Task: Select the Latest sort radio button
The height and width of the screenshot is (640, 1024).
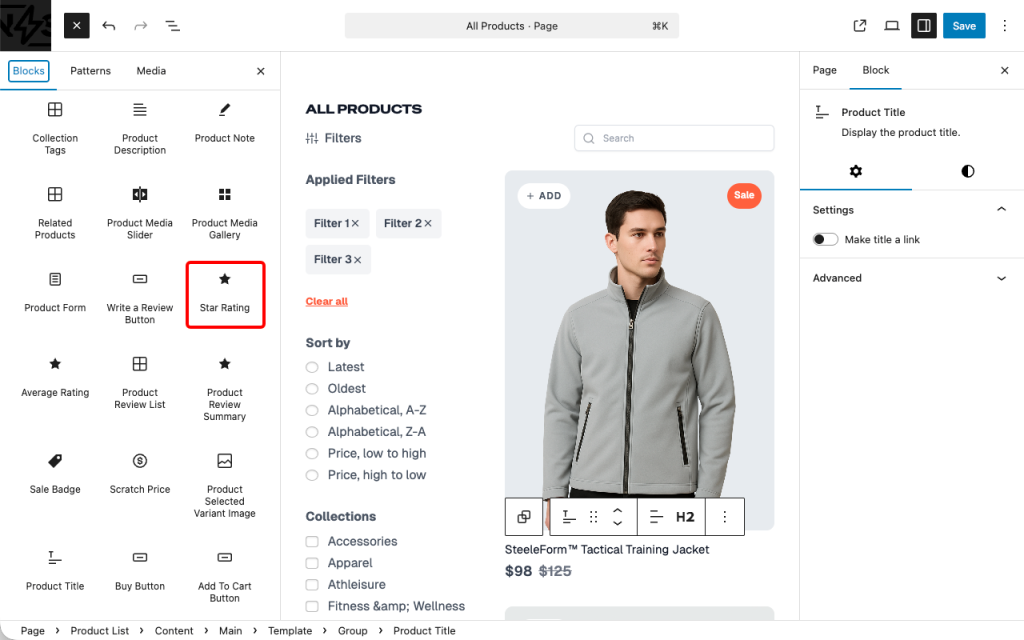Action: (313, 367)
